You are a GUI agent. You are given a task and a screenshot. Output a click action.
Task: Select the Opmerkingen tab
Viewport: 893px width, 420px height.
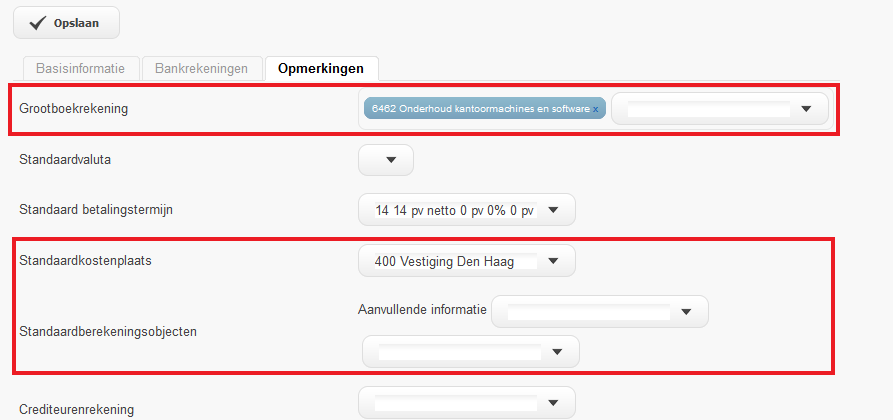coord(321,69)
